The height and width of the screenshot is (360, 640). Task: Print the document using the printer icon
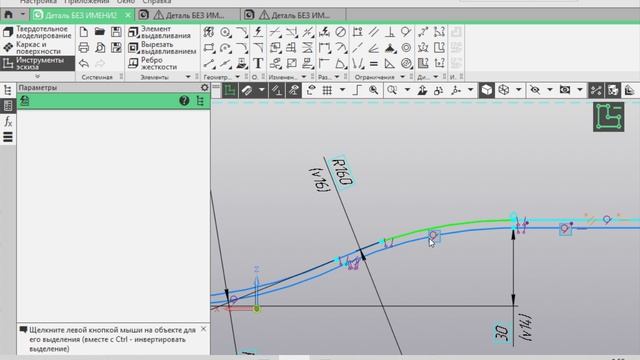84,48
